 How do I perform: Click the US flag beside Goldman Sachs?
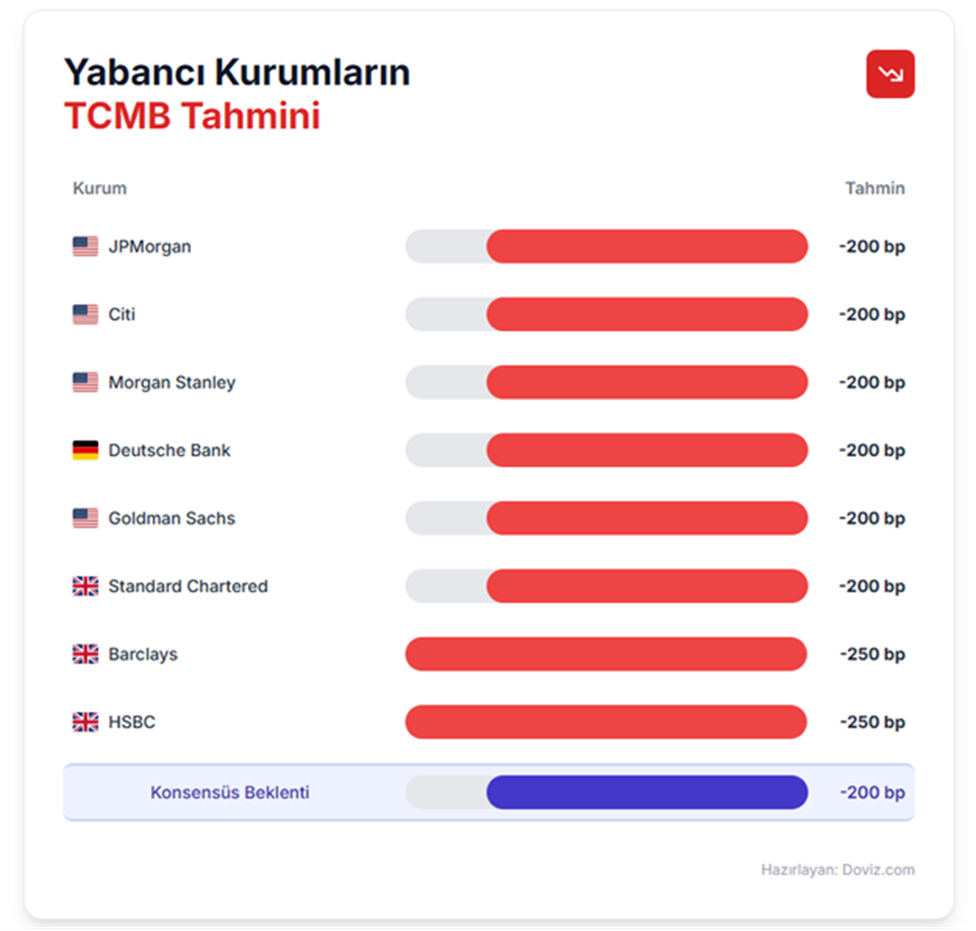(85, 519)
